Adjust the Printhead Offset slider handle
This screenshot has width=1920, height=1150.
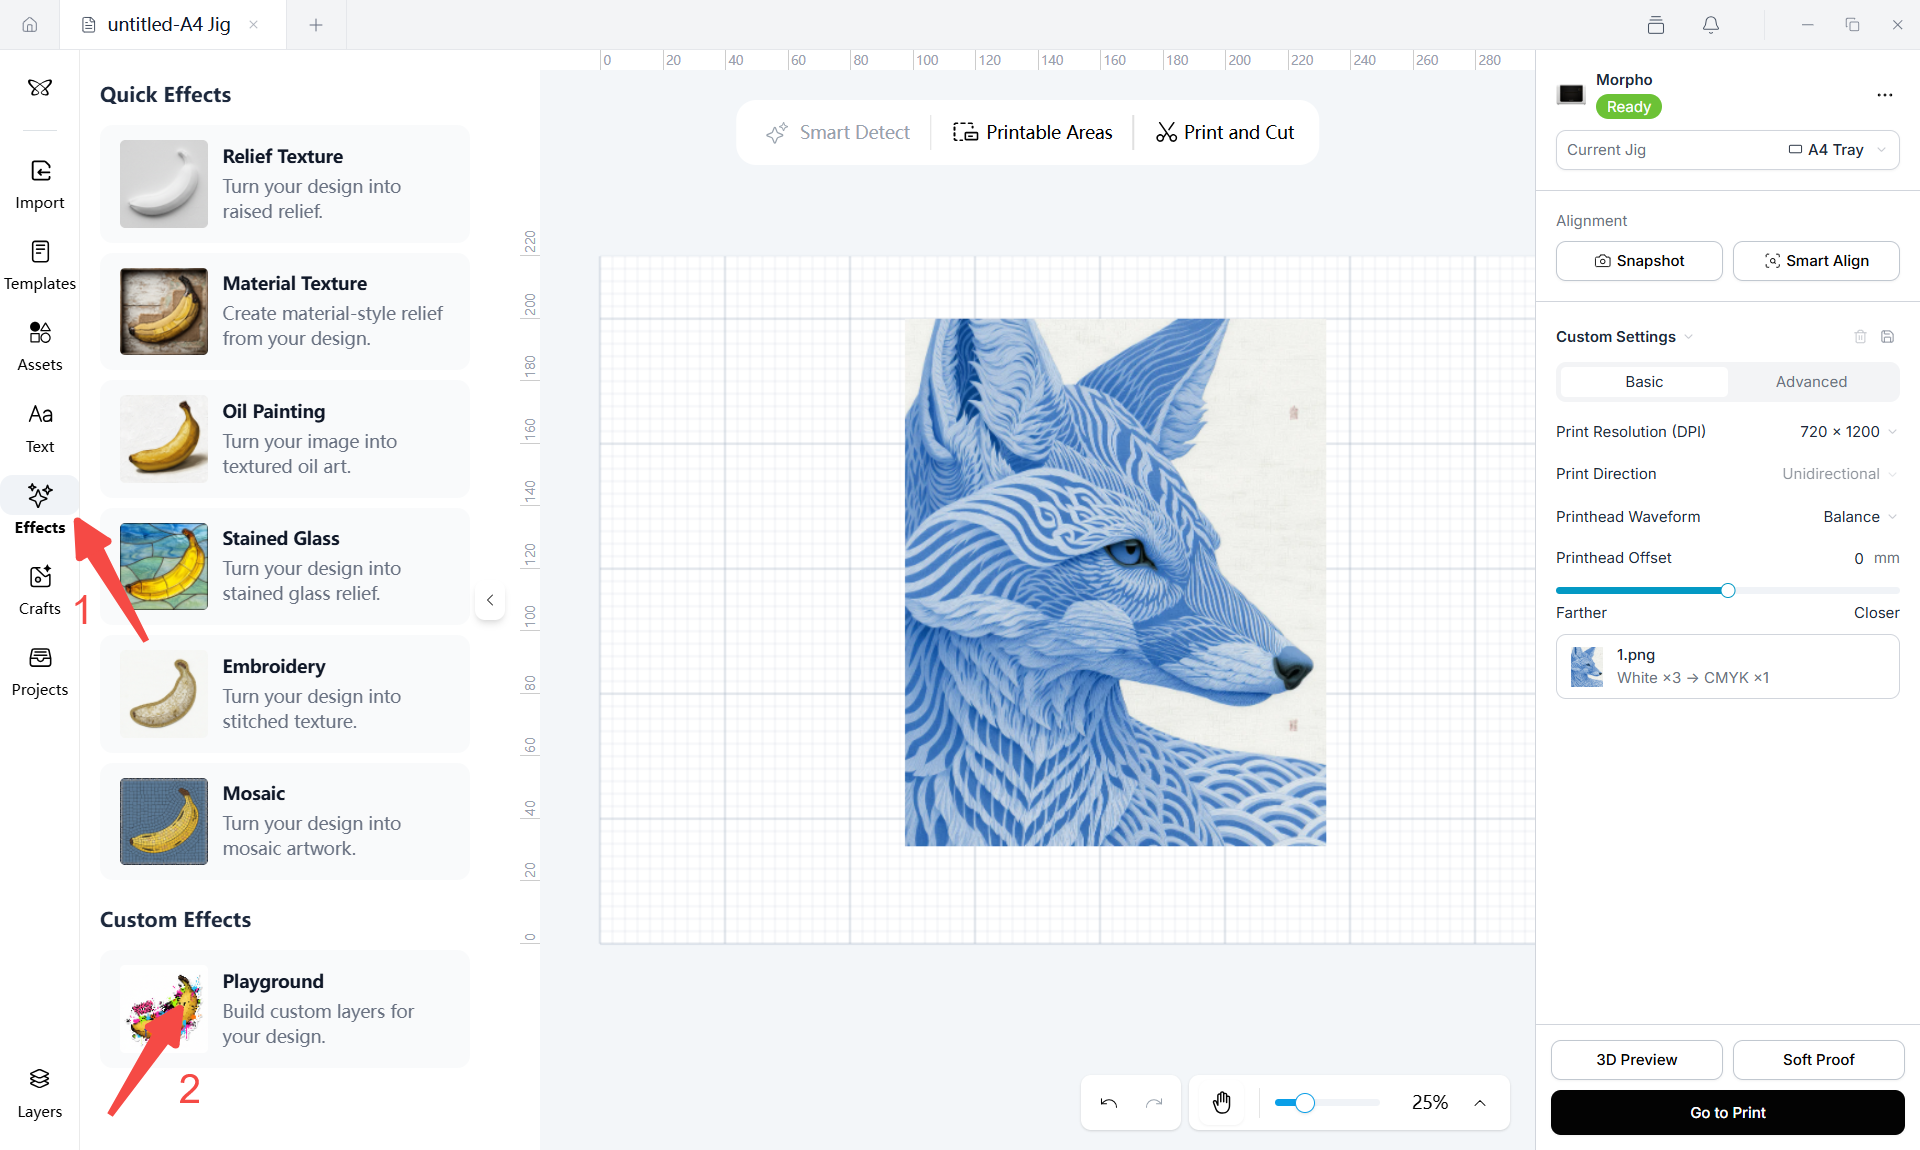click(1728, 591)
